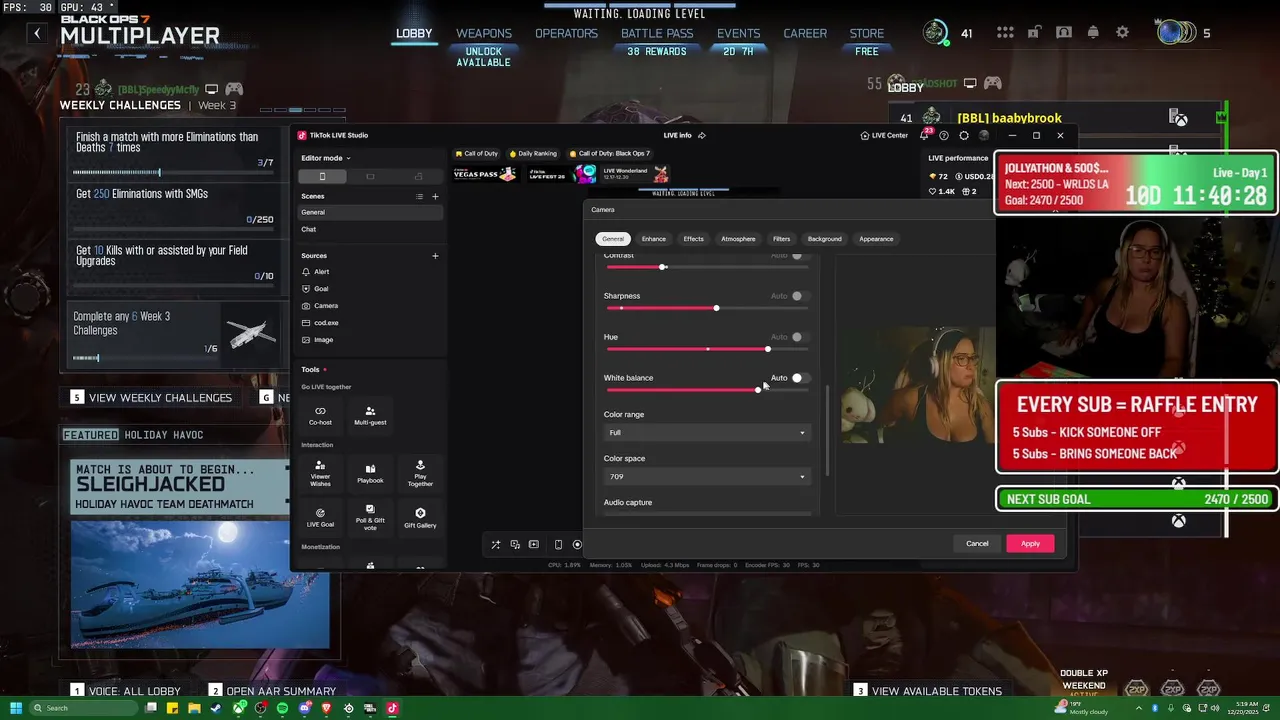Click the add-media screen icon in bottom toolbar
Viewport: 1280px width, 720px height.
click(x=534, y=545)
